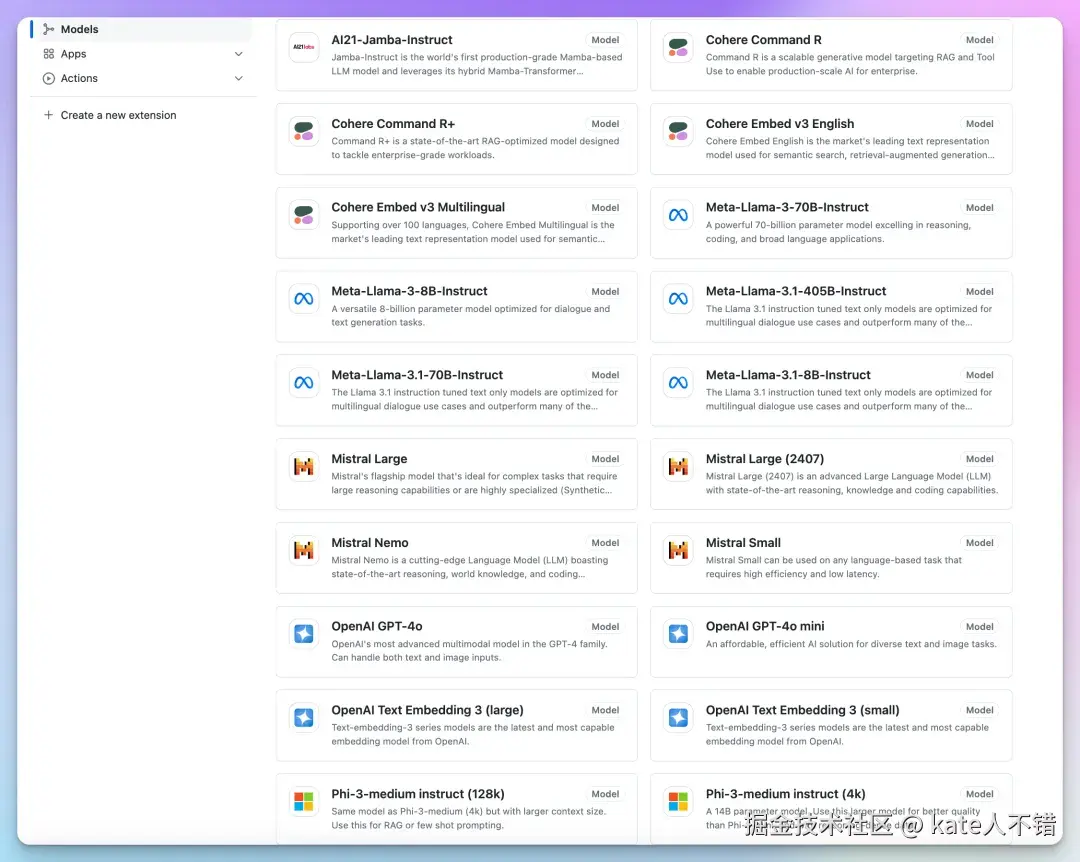Click Model badge on OpenAI GPT-4o mini card
1080x862 pixels.
pos(979,626)
